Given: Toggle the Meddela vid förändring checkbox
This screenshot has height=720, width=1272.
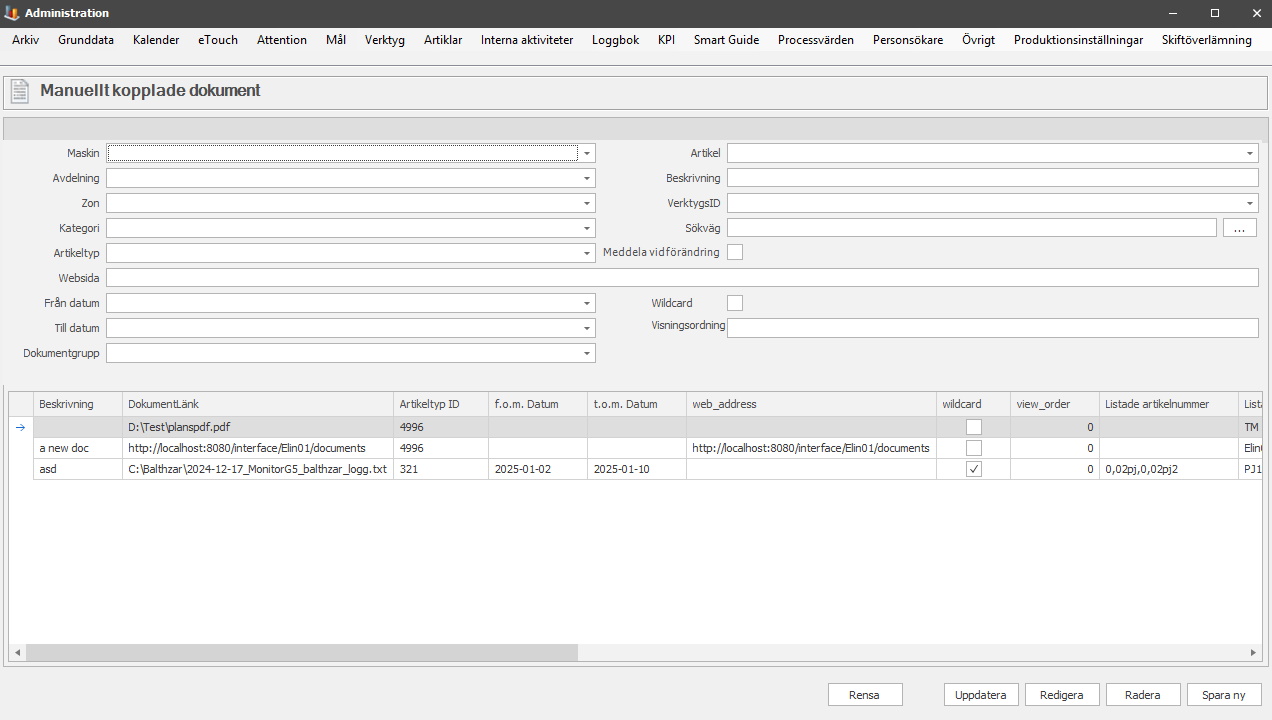Looking at the screenshot, I should [735, 252].
